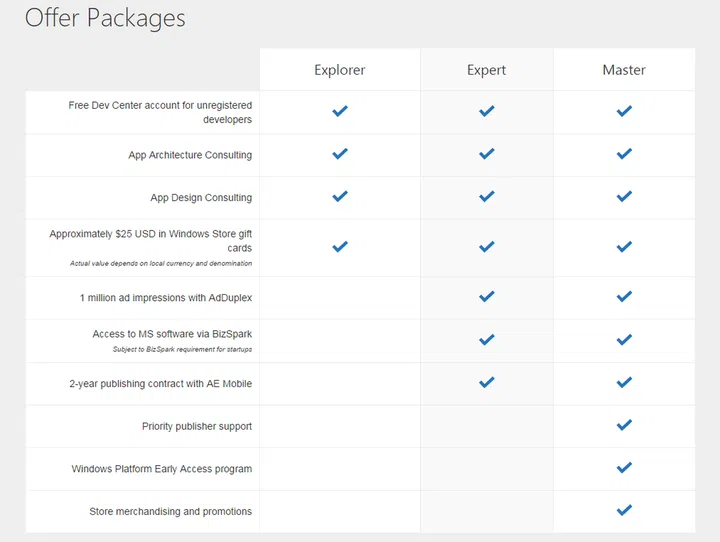Click Expert checkmark for 2-year publishing contract

[x=486, y=382]
